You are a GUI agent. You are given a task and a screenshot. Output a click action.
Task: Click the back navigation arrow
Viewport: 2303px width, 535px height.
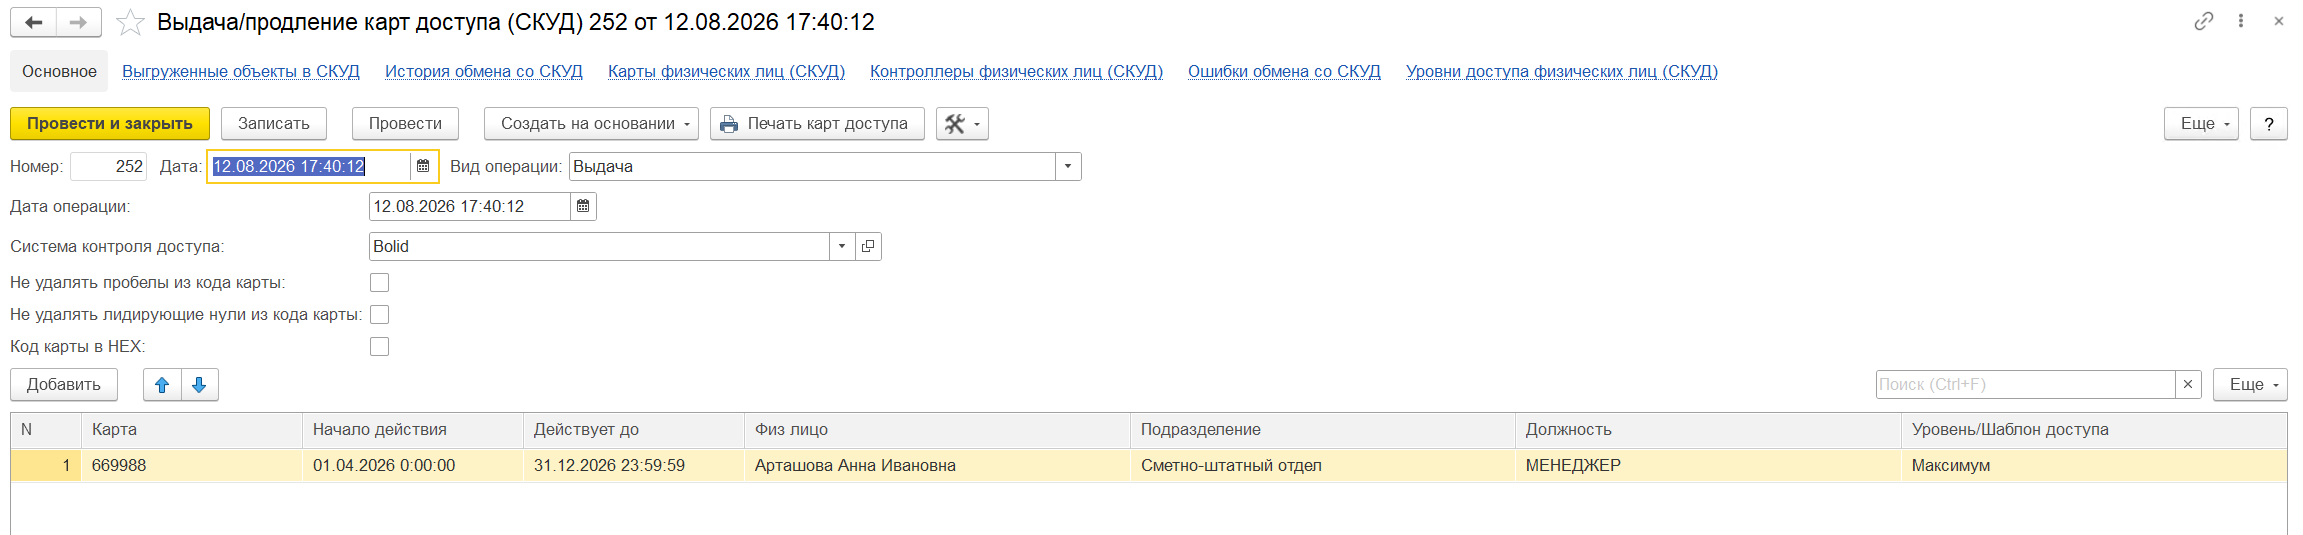click(x=33, y=22)
